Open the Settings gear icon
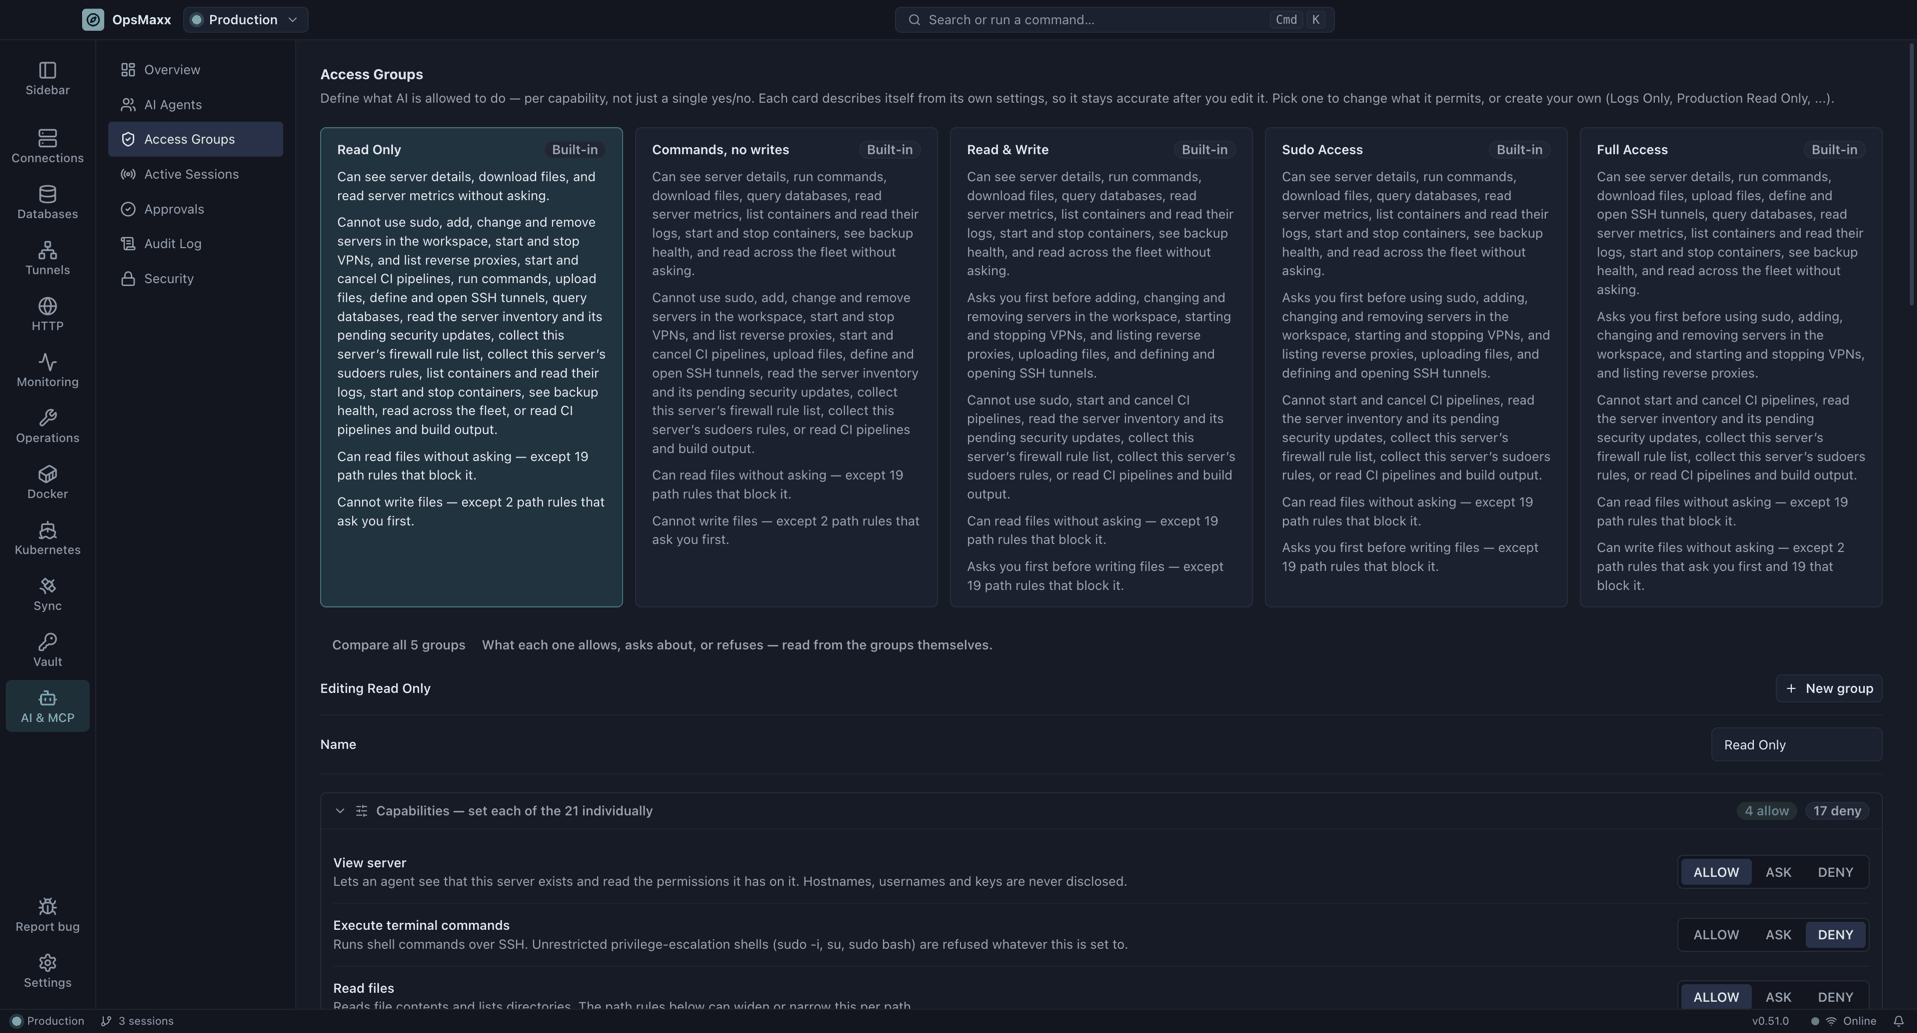The width and height of the screenshot is (1917, 1033). [47, 963]
